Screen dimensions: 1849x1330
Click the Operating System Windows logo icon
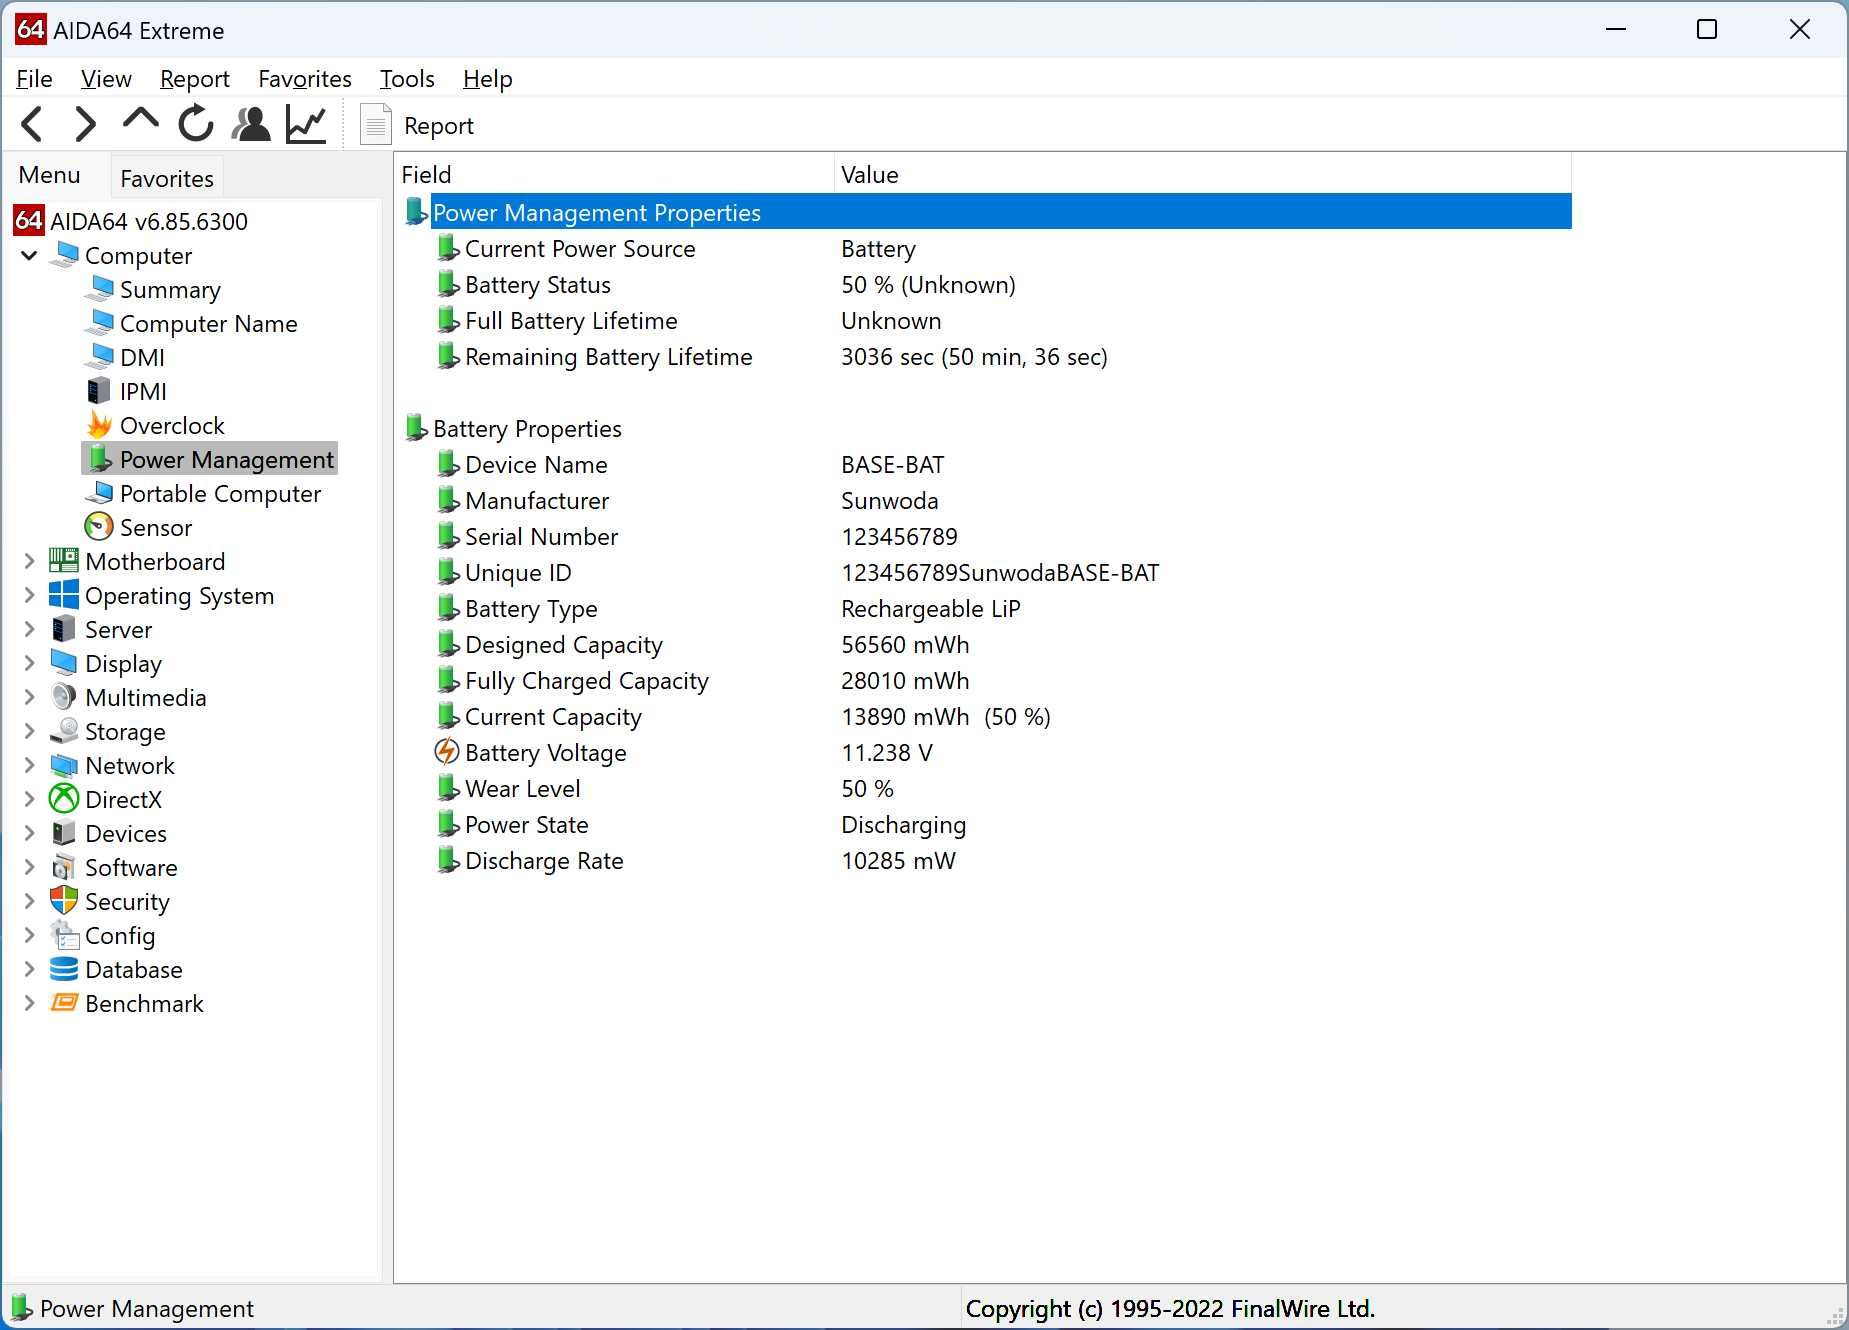tap(64, 595)
